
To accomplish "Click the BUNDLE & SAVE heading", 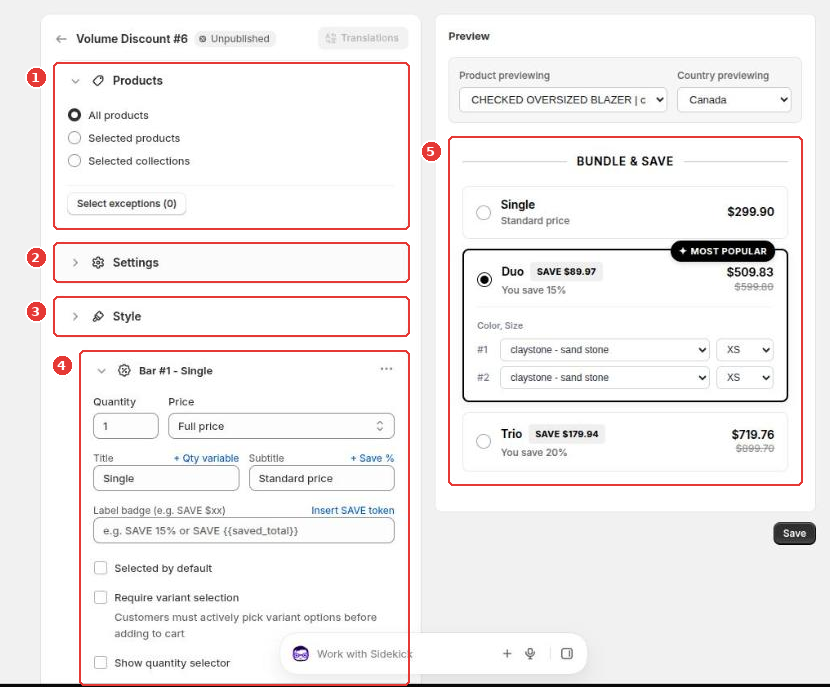I will [x=625, y=161].
